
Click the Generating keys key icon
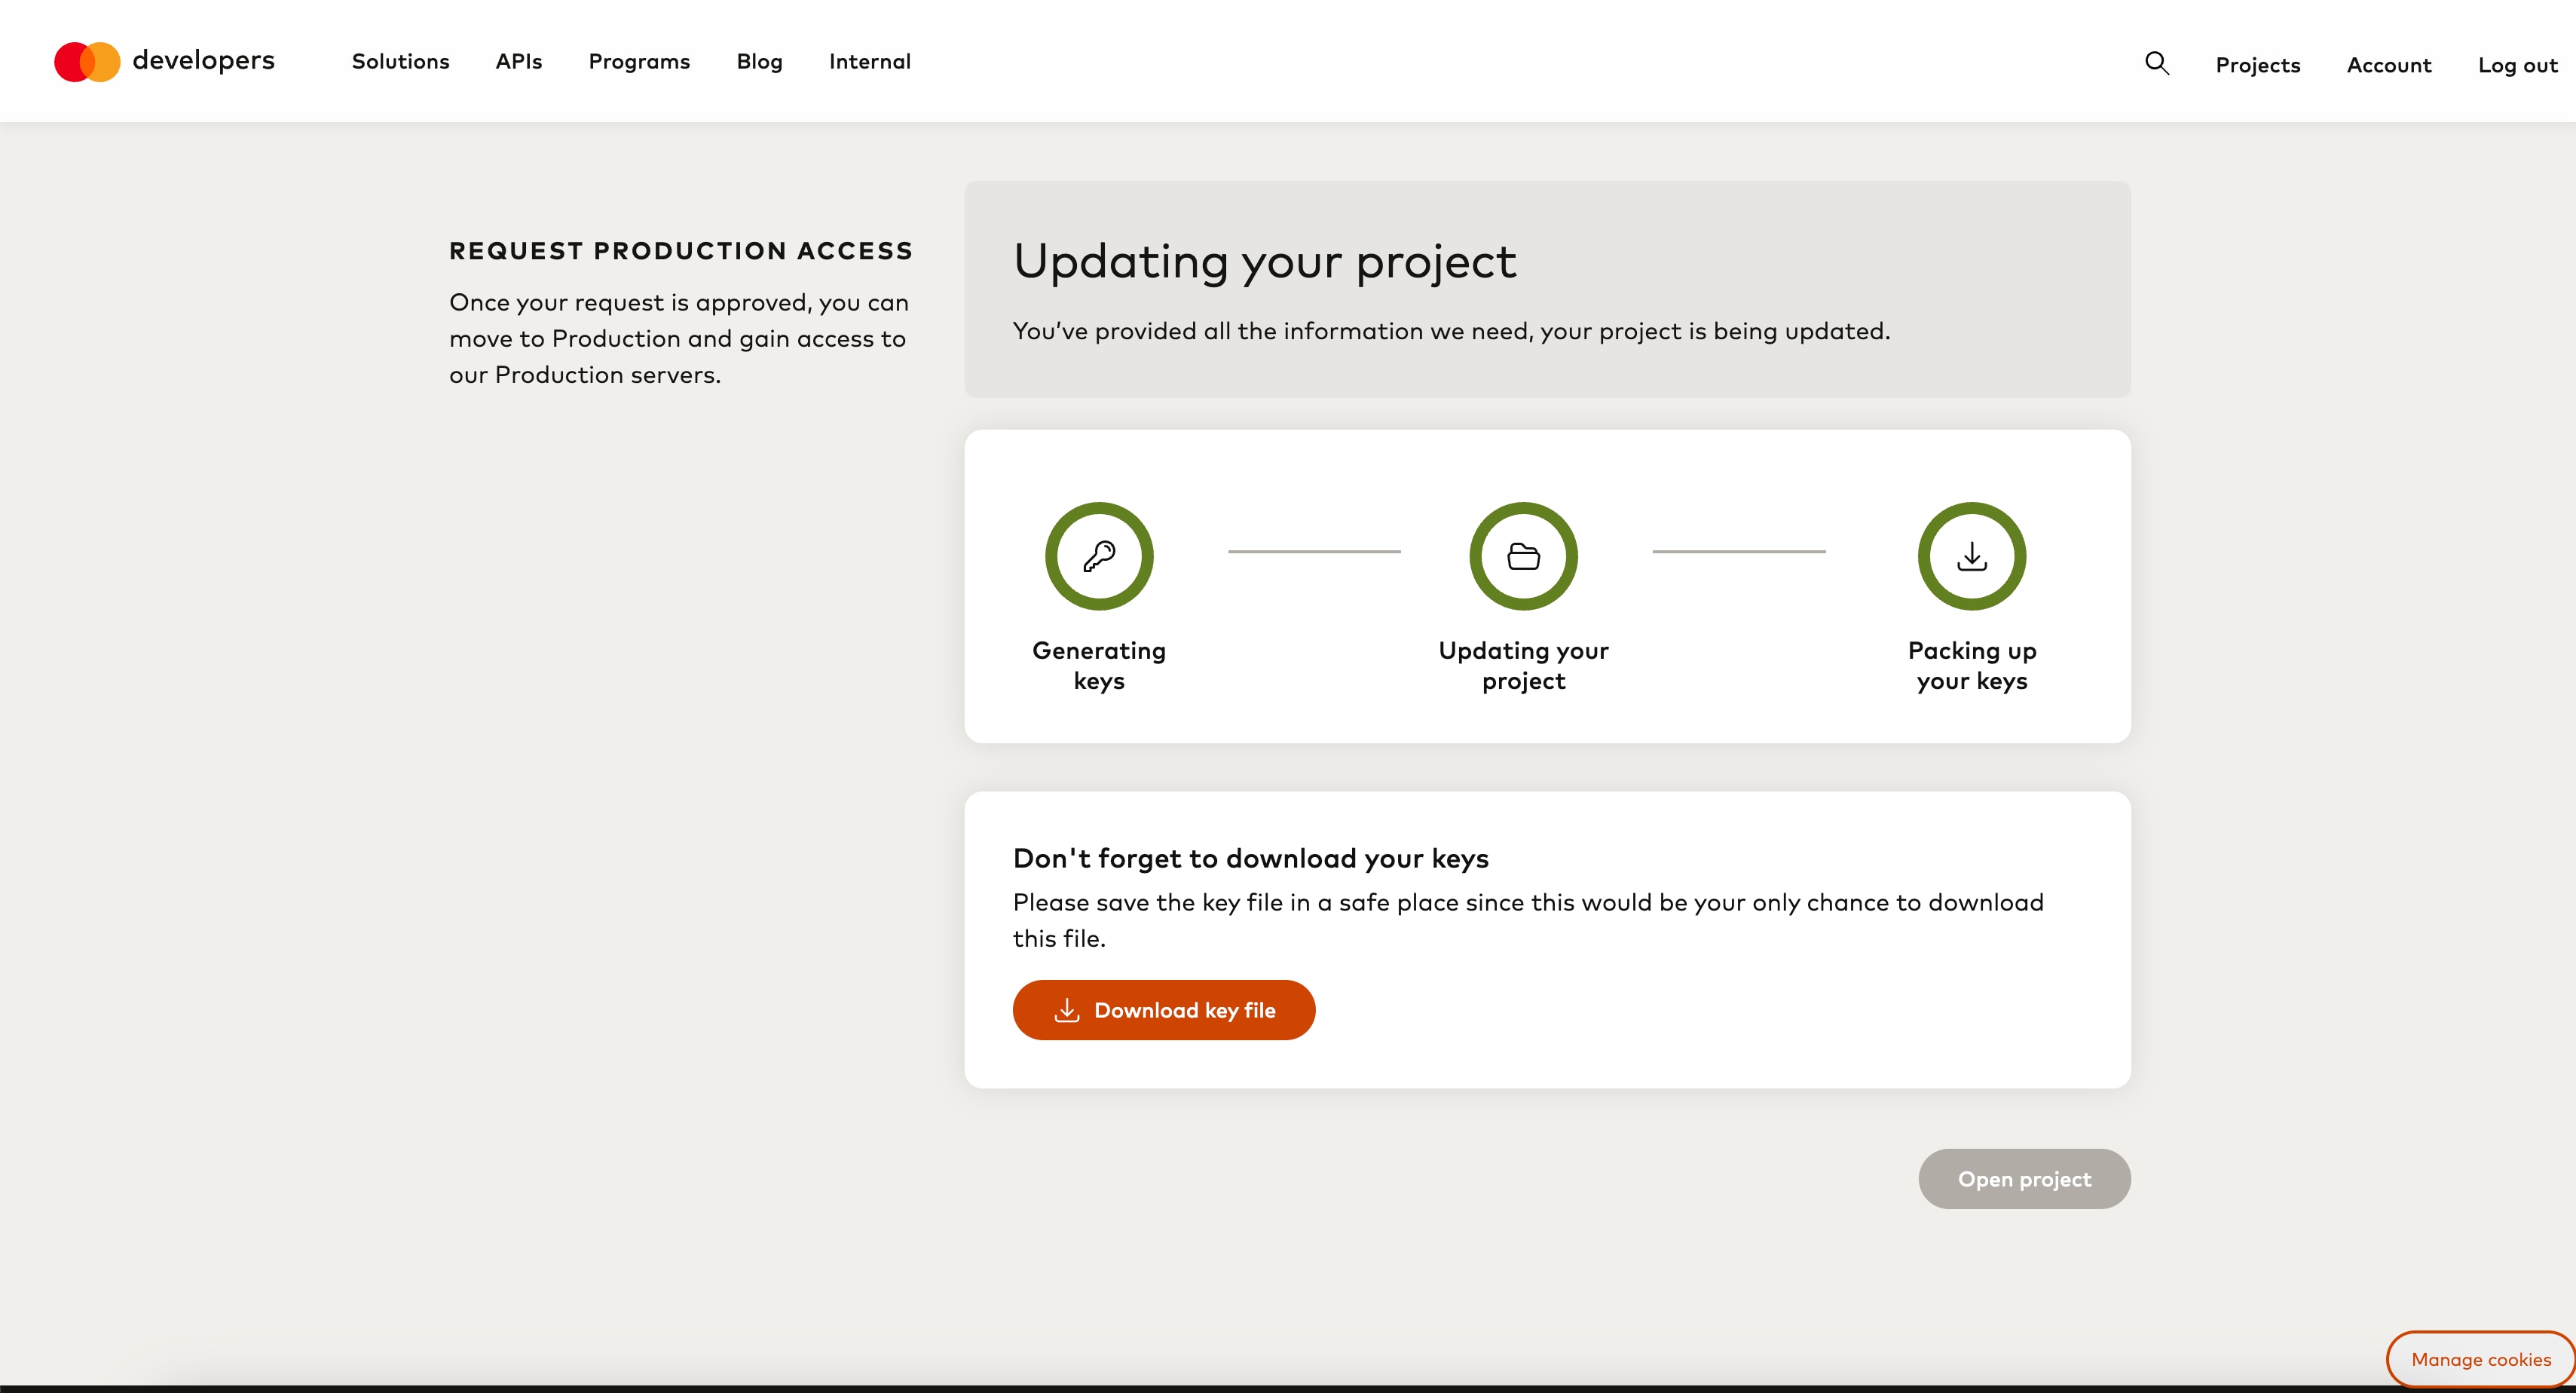click(x=1099, y=556)
